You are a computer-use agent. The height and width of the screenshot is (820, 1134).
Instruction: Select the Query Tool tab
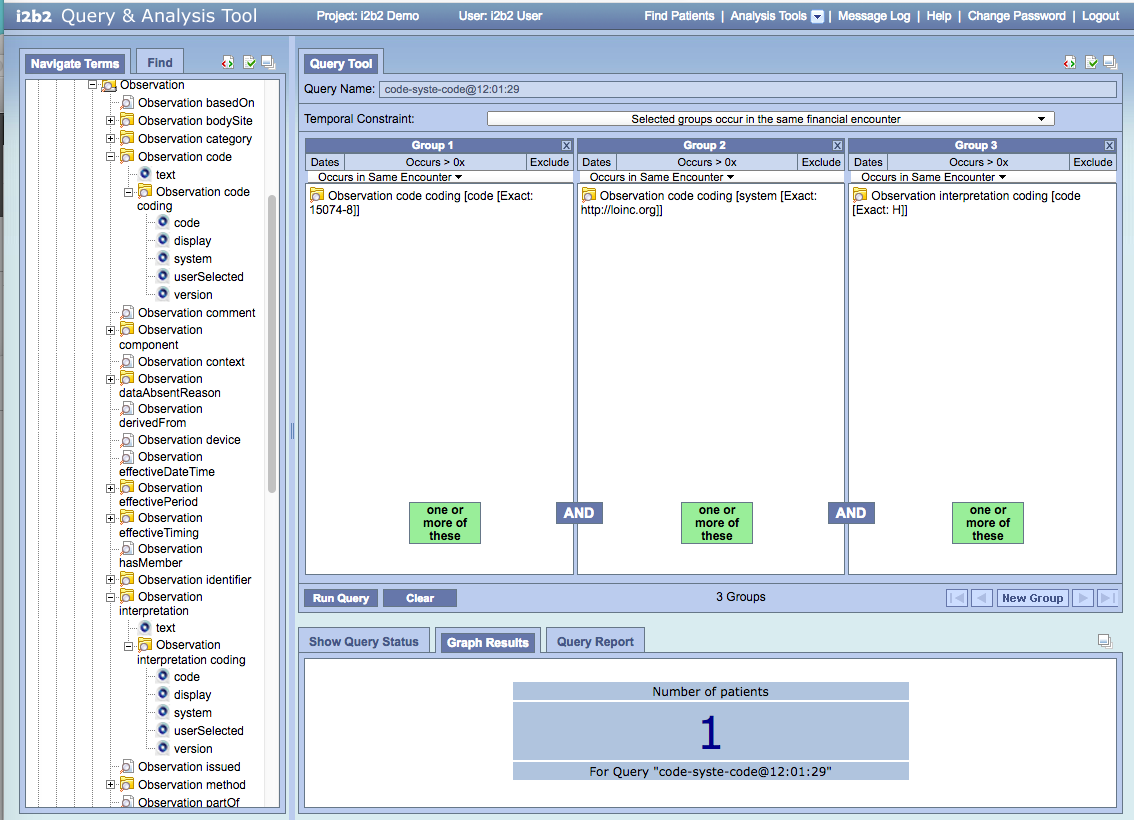coord(341,64)
